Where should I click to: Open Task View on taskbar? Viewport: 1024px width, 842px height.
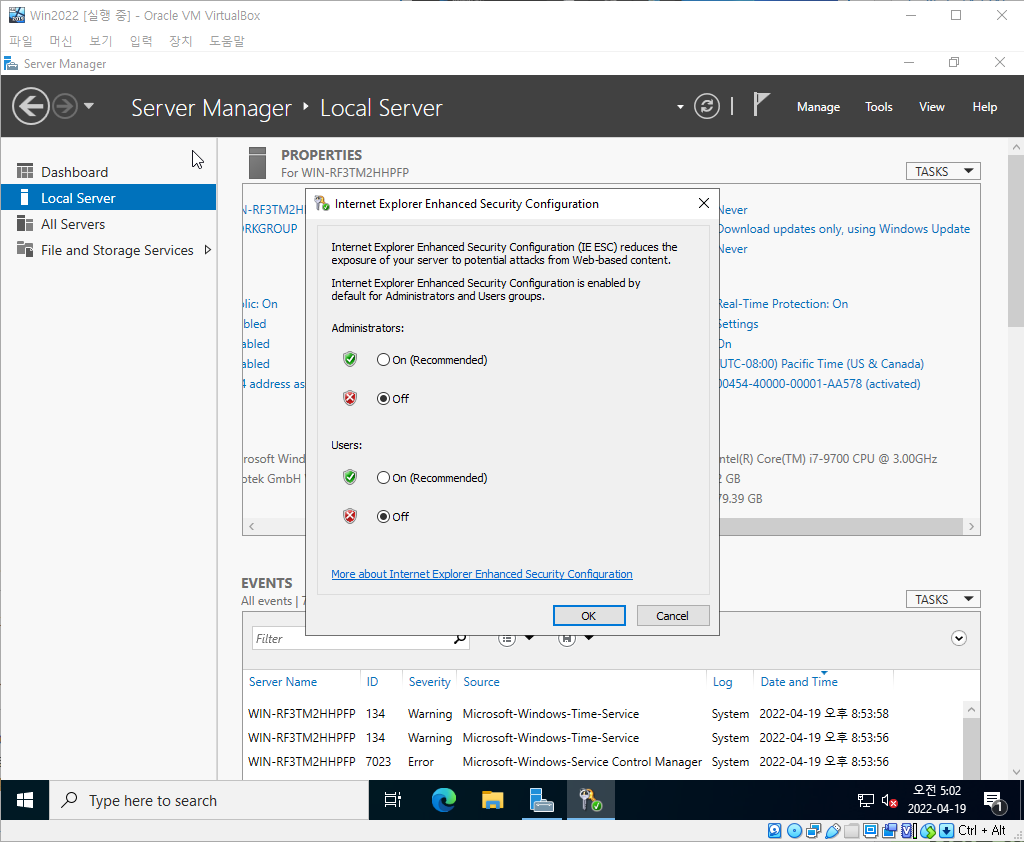tap(392, 800)
